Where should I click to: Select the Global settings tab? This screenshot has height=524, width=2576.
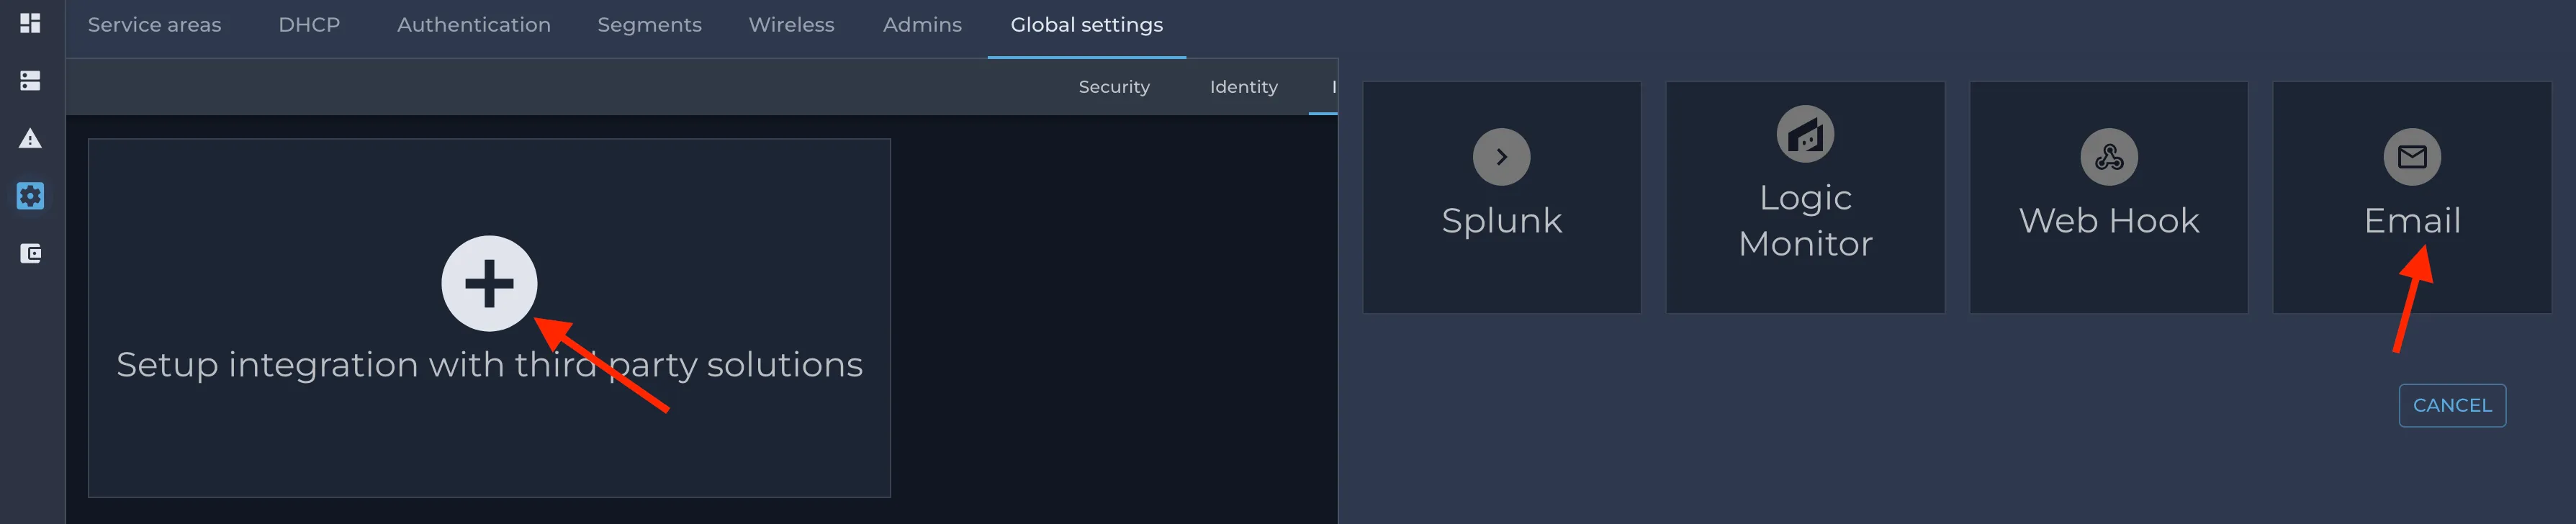point(1087,25)
